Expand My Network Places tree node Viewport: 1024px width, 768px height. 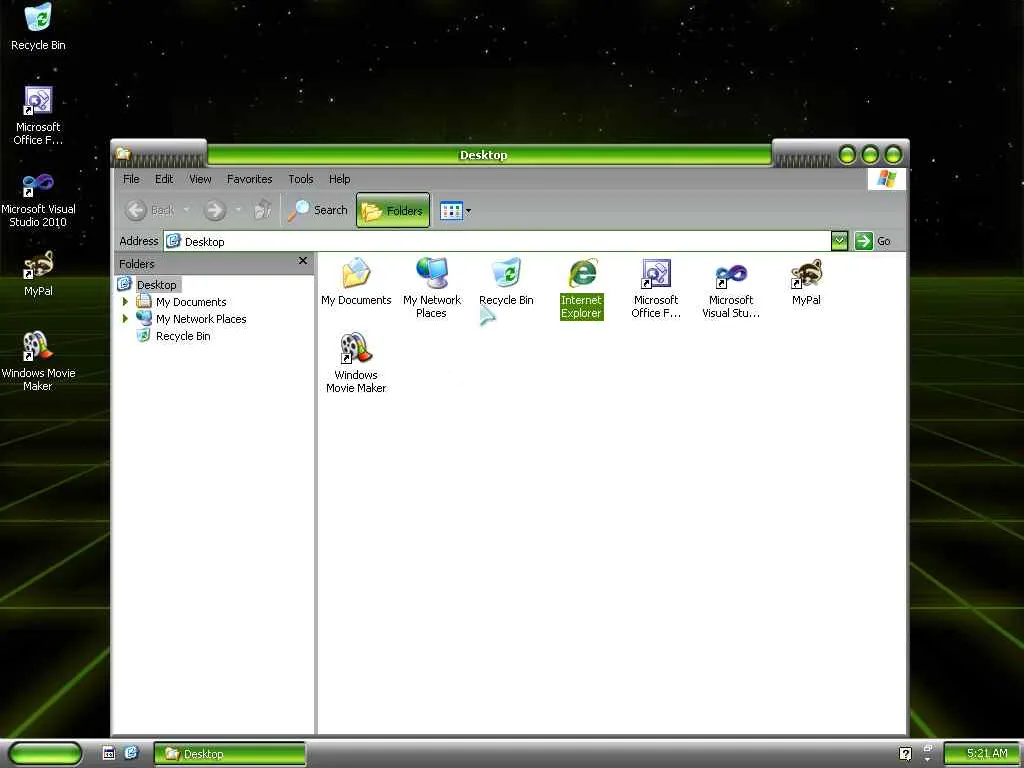pyautogui.click(x=125, y=319)
